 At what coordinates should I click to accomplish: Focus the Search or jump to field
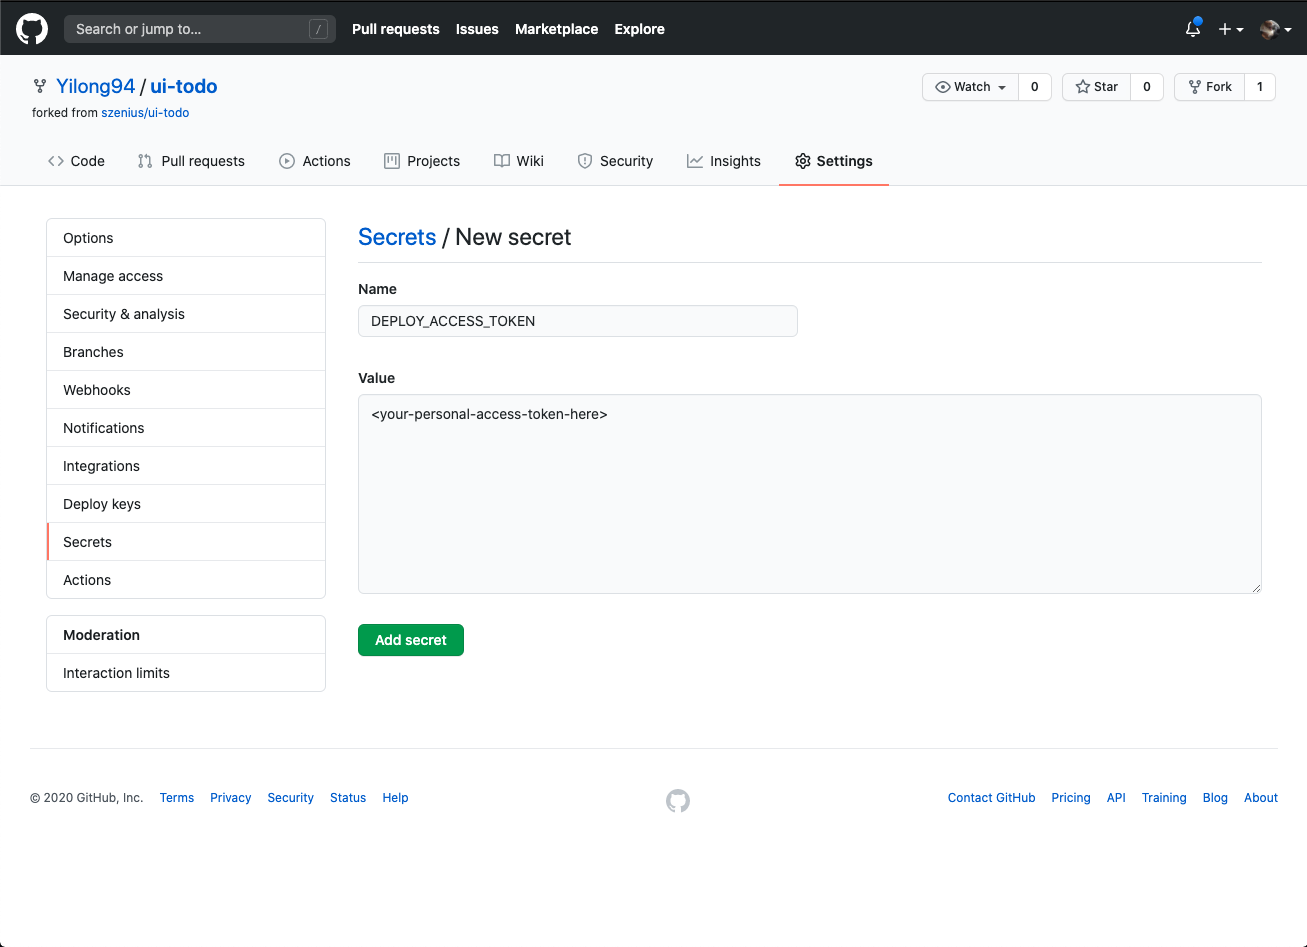200,29
